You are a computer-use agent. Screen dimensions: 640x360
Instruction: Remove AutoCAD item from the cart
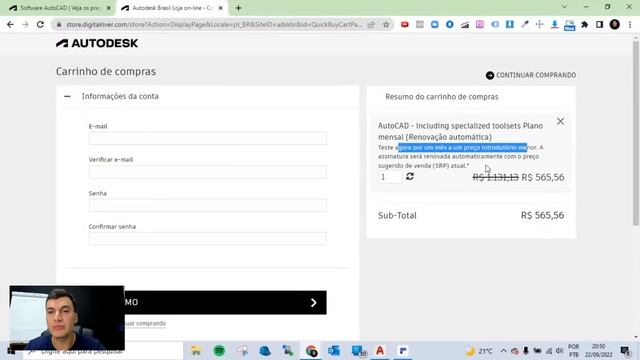tap(560, 121)
